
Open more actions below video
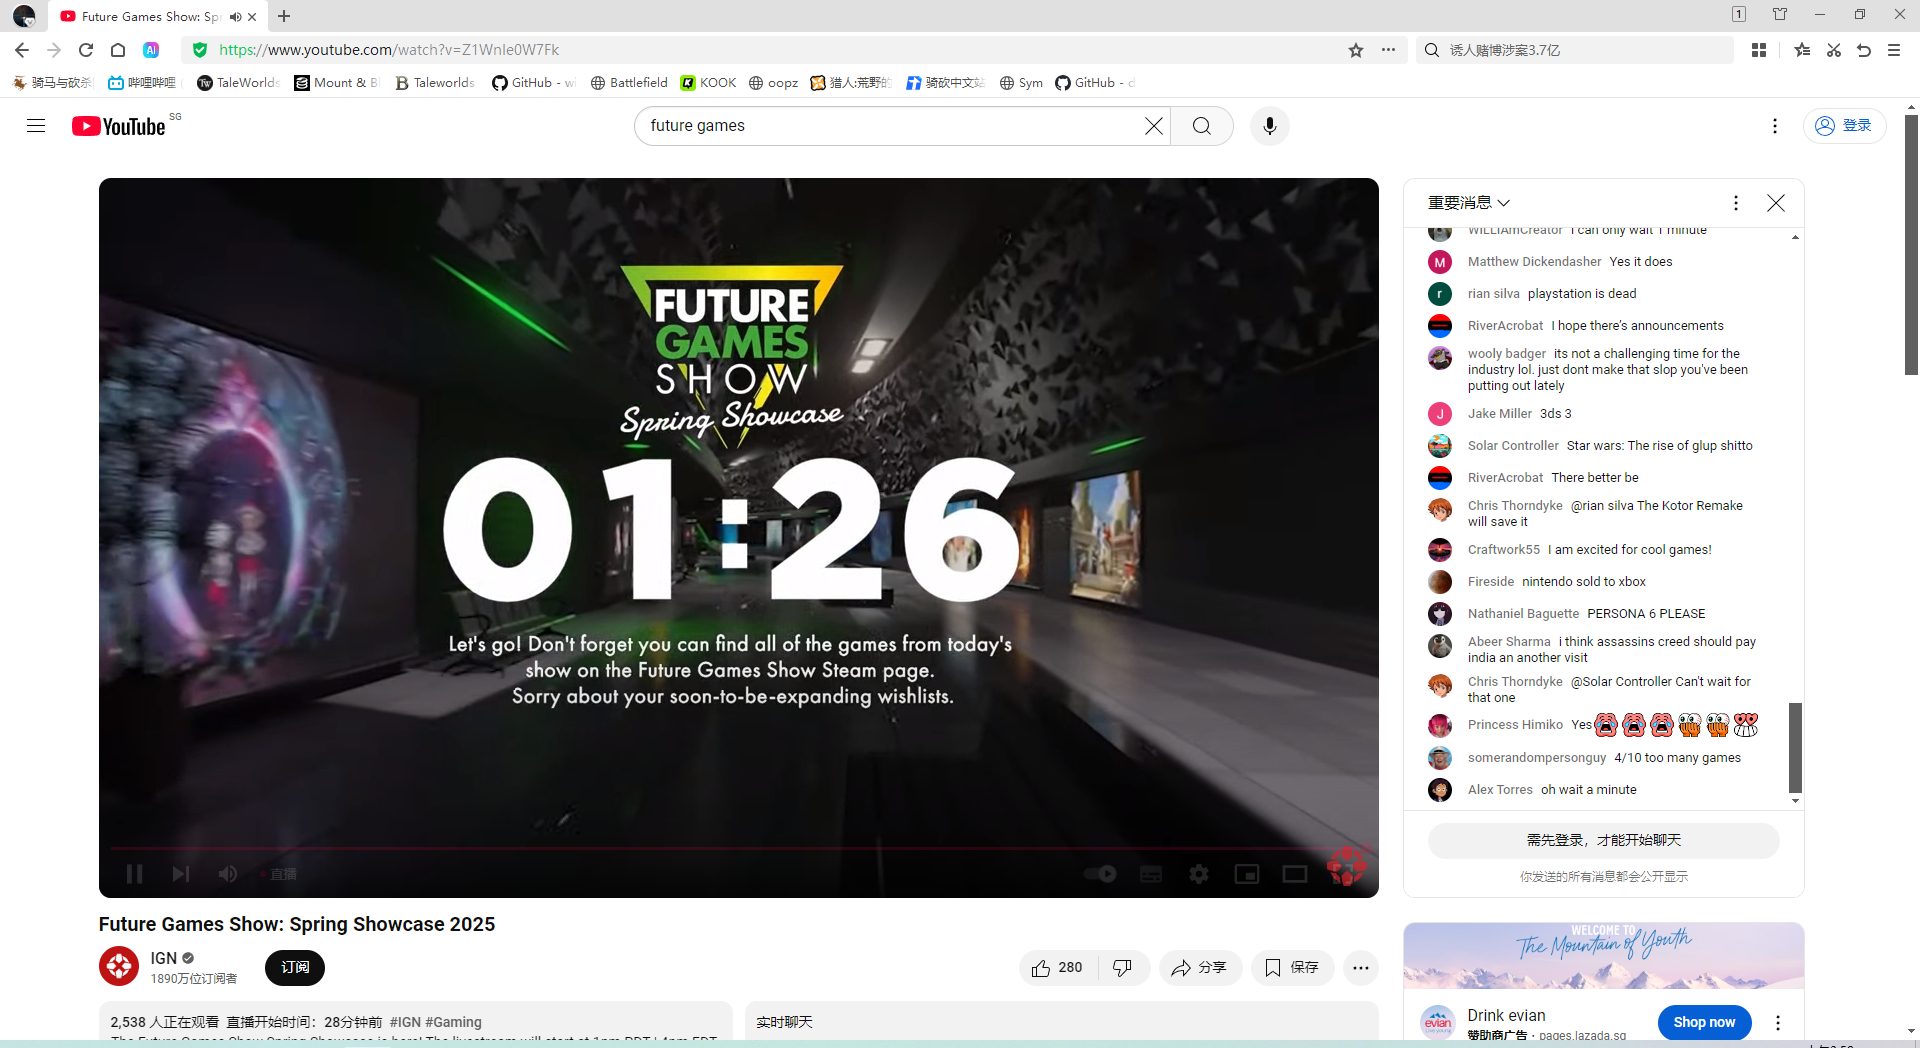pos(1361,968)
